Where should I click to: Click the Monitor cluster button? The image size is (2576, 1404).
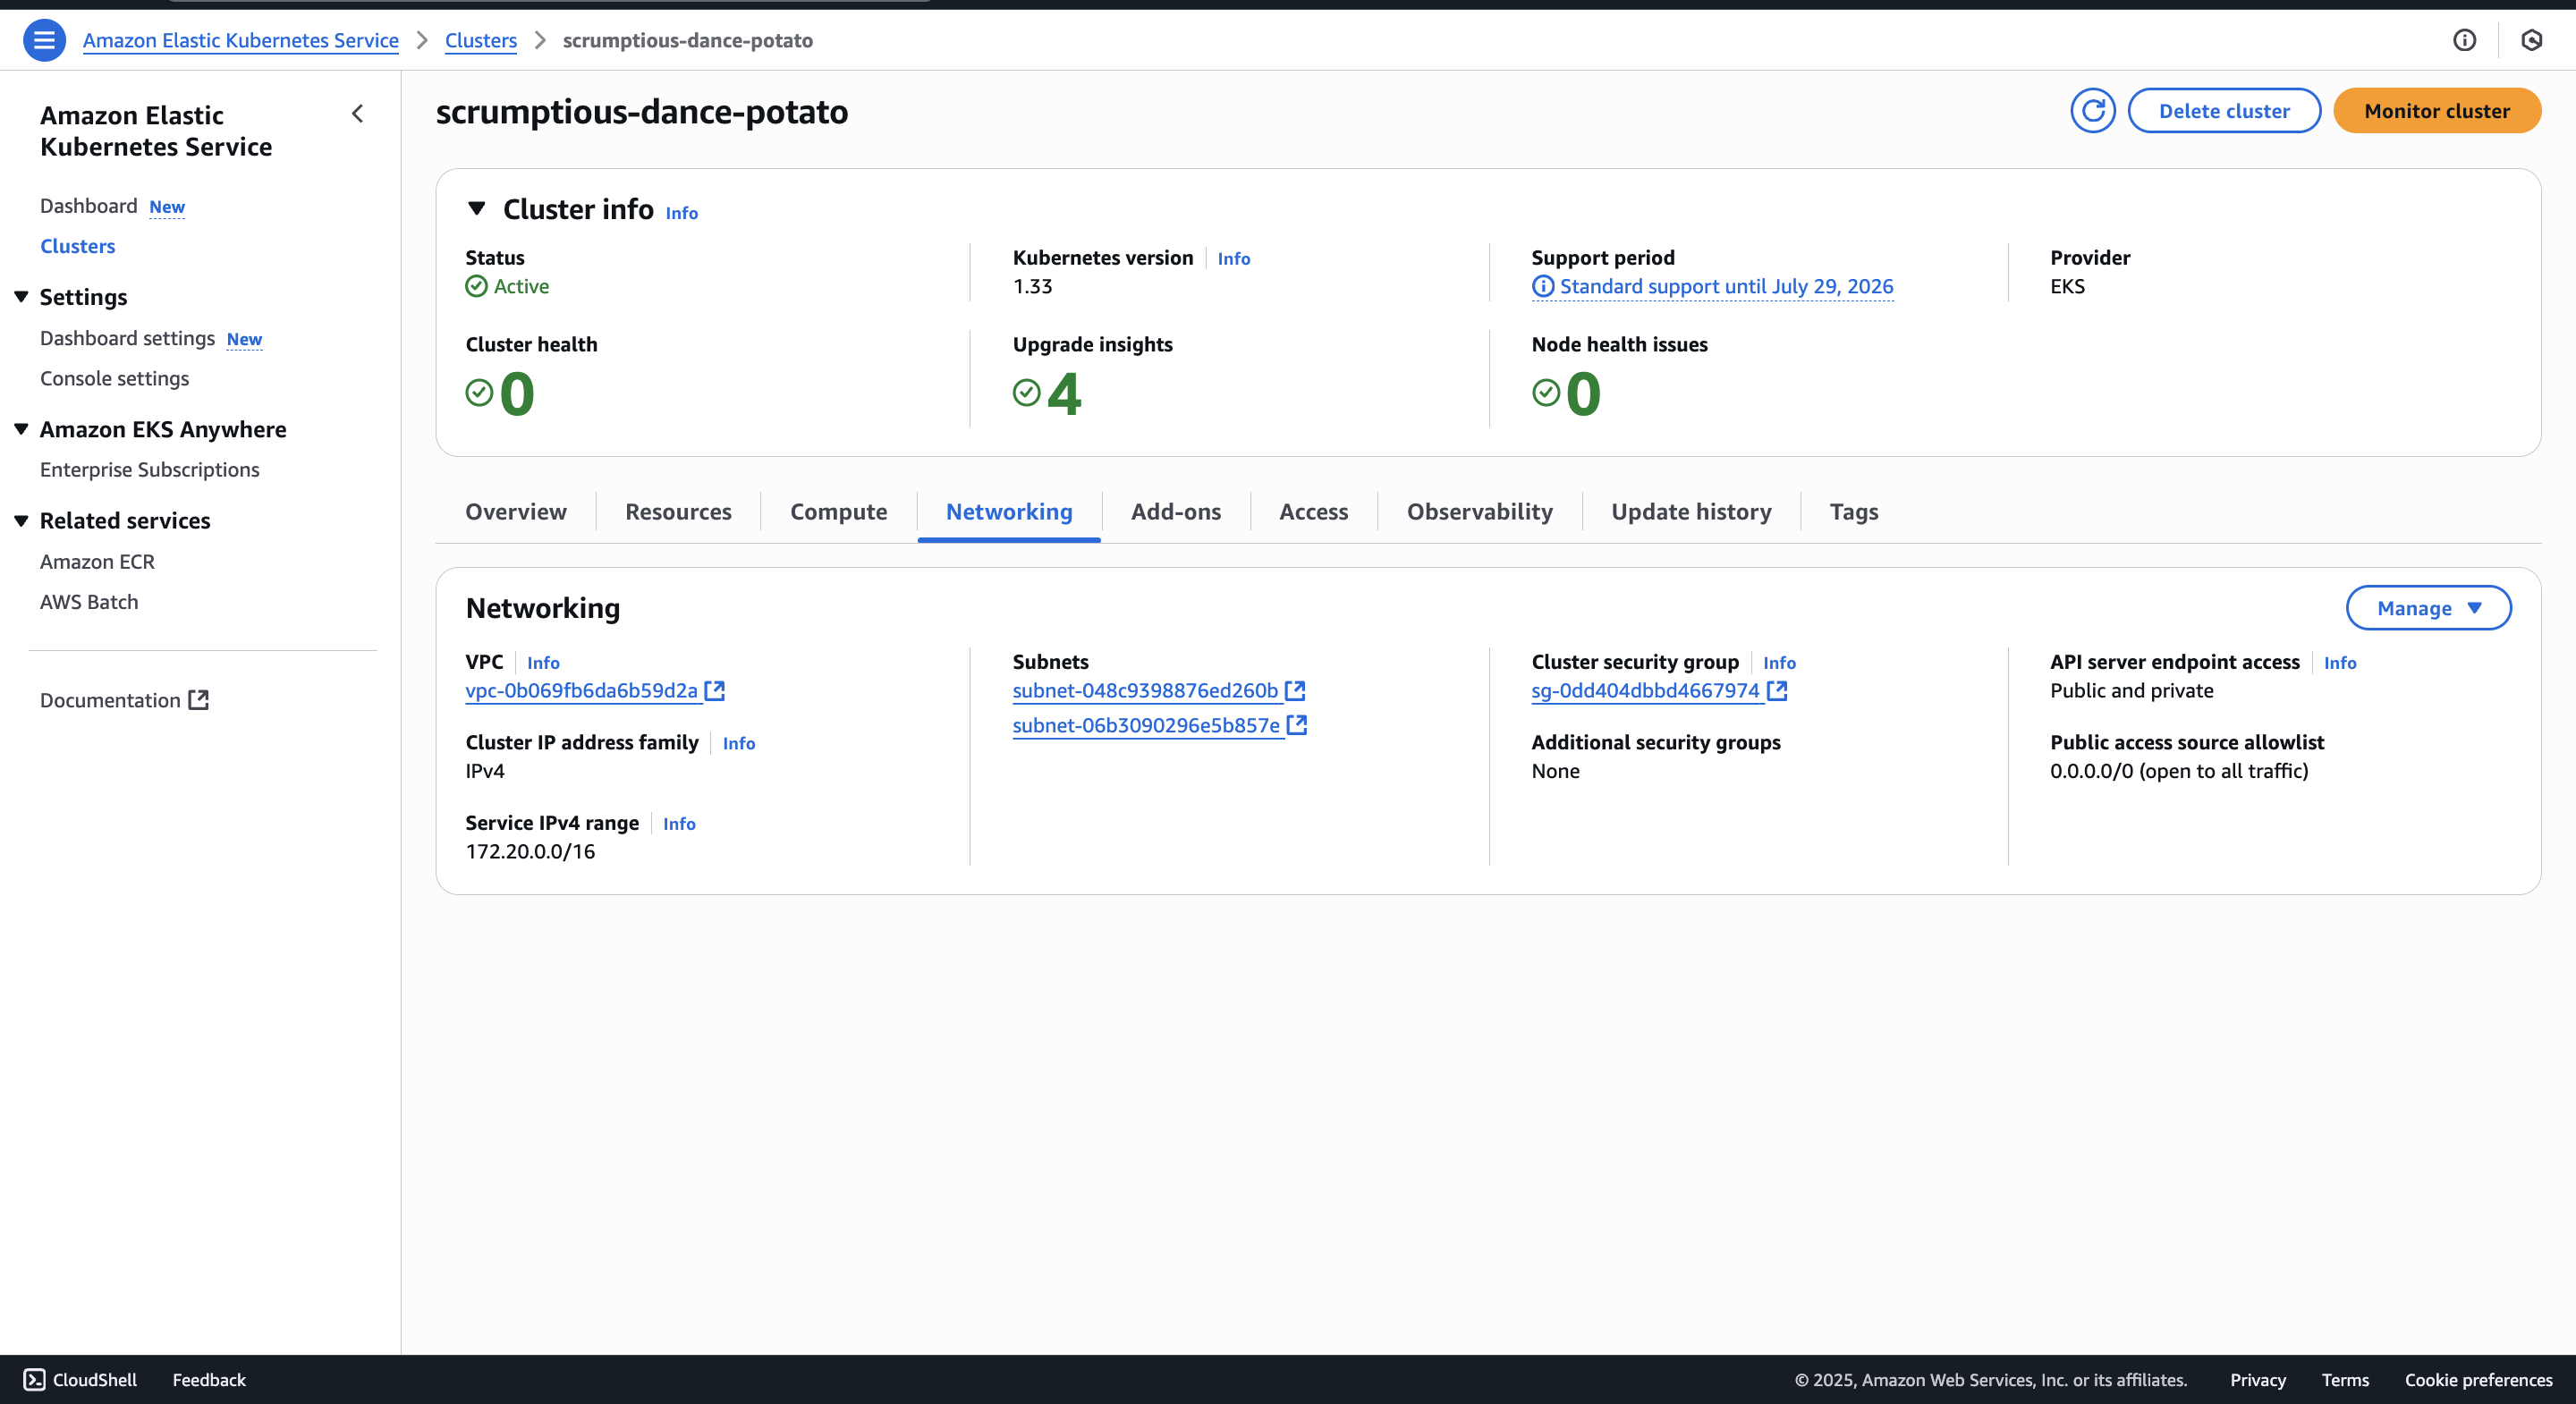click(2437, 110)
